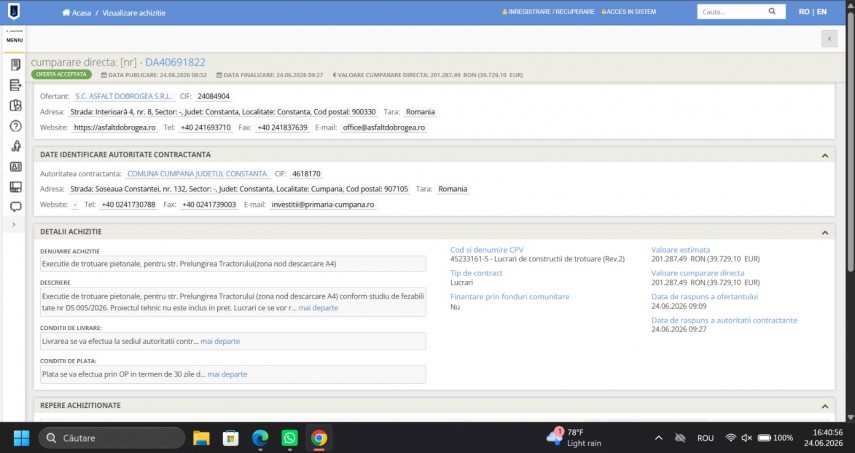Select authority fax +40 0241739003
Viewport: 855px width, 453px height.
coord(209,205)
